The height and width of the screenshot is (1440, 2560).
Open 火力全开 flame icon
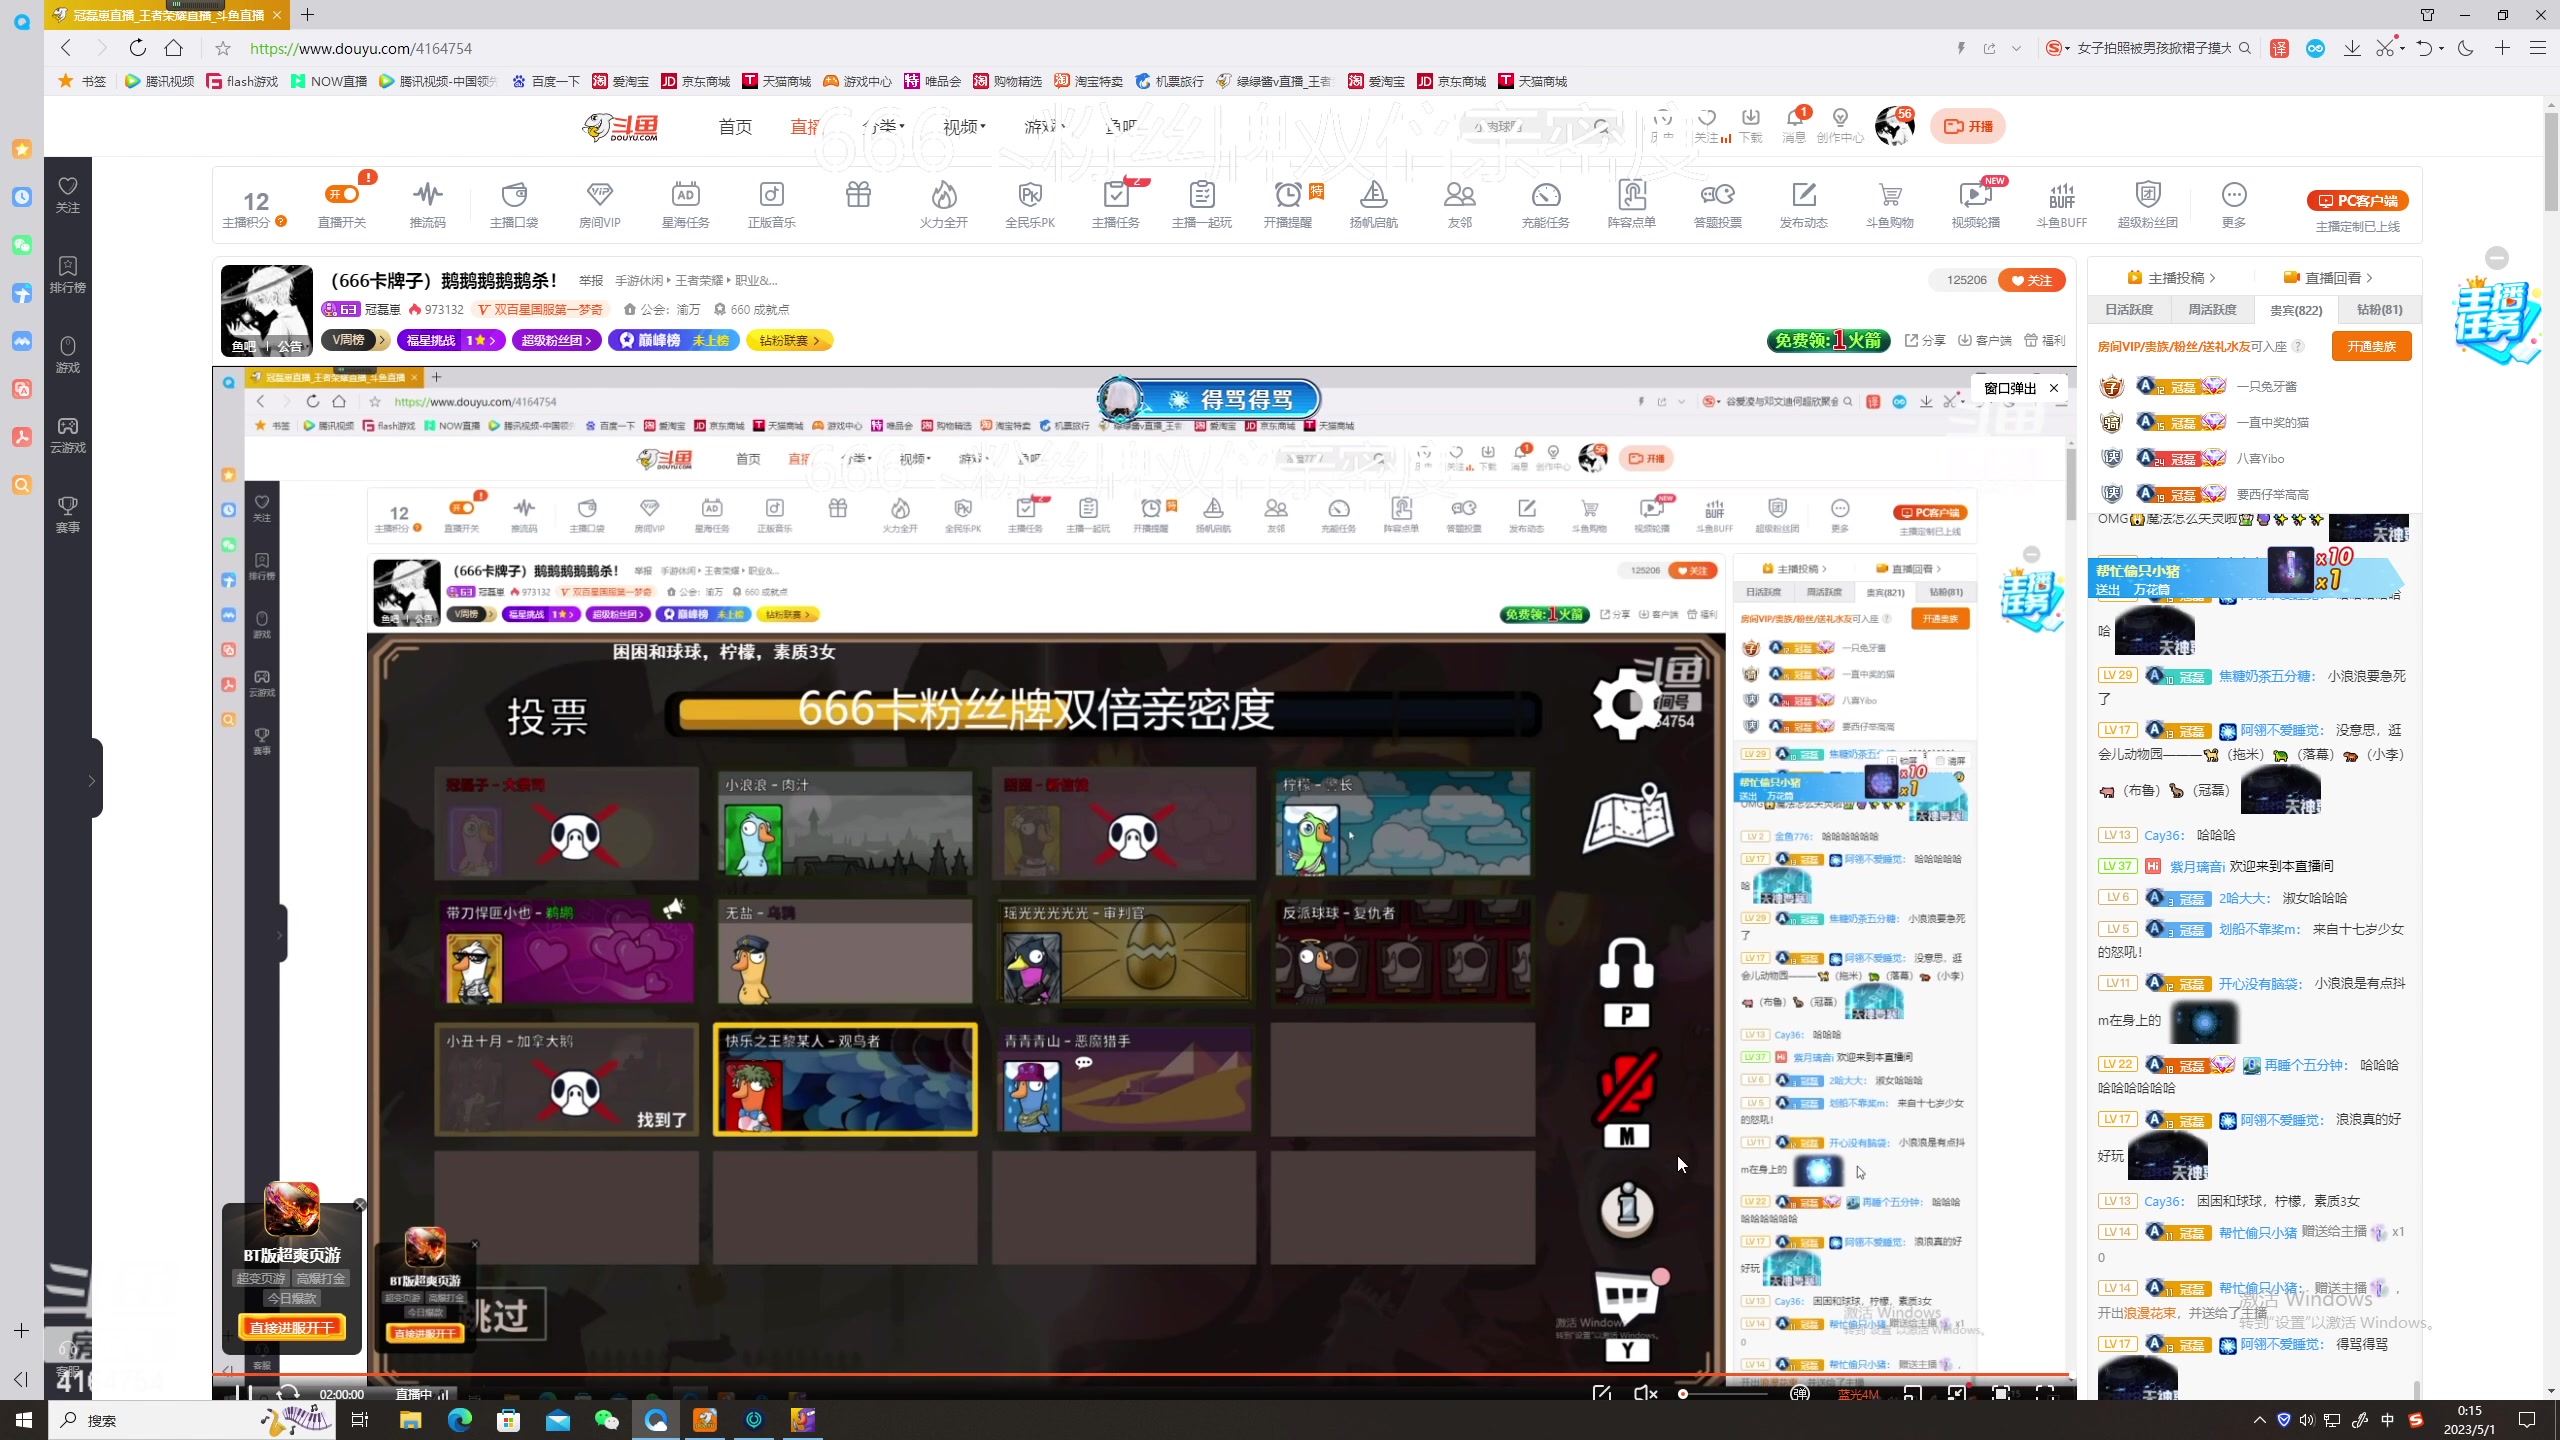pos(944,194)
